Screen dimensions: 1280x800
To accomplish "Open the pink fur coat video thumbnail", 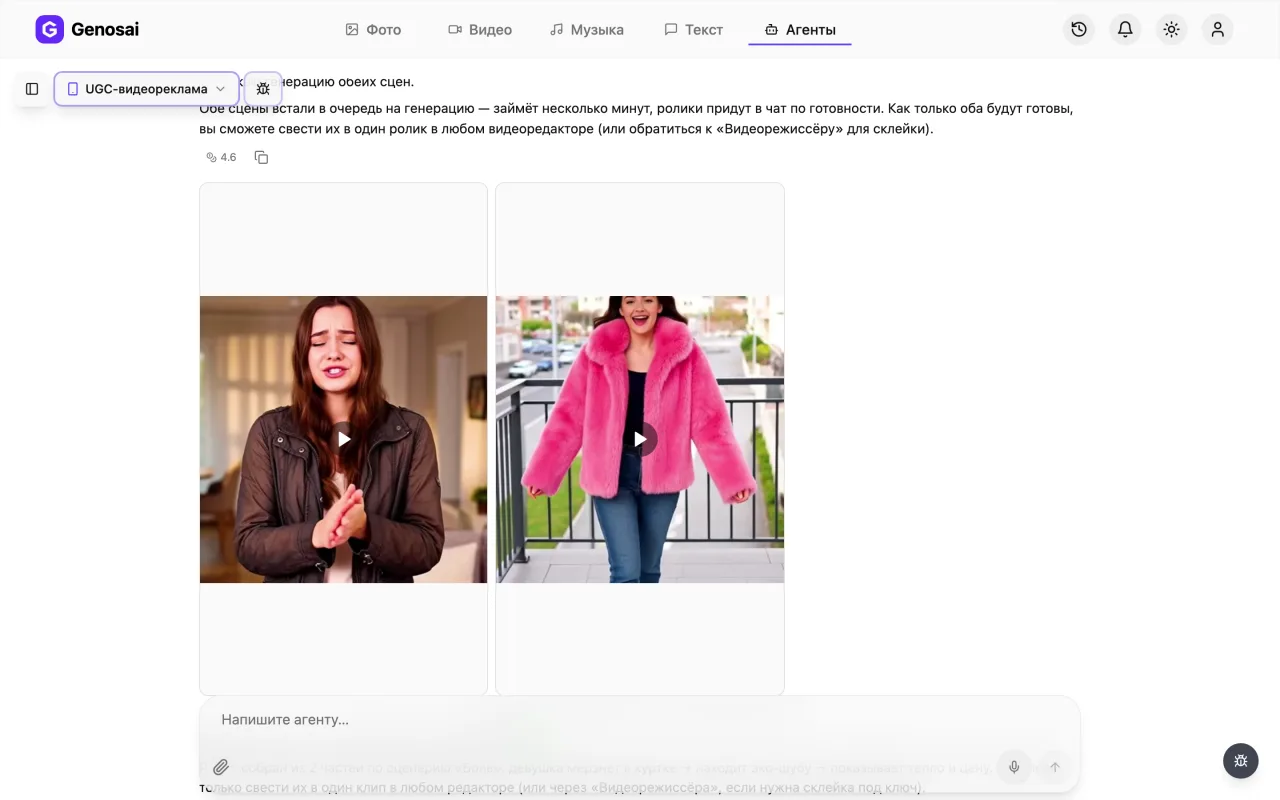I will pos(640,439).
